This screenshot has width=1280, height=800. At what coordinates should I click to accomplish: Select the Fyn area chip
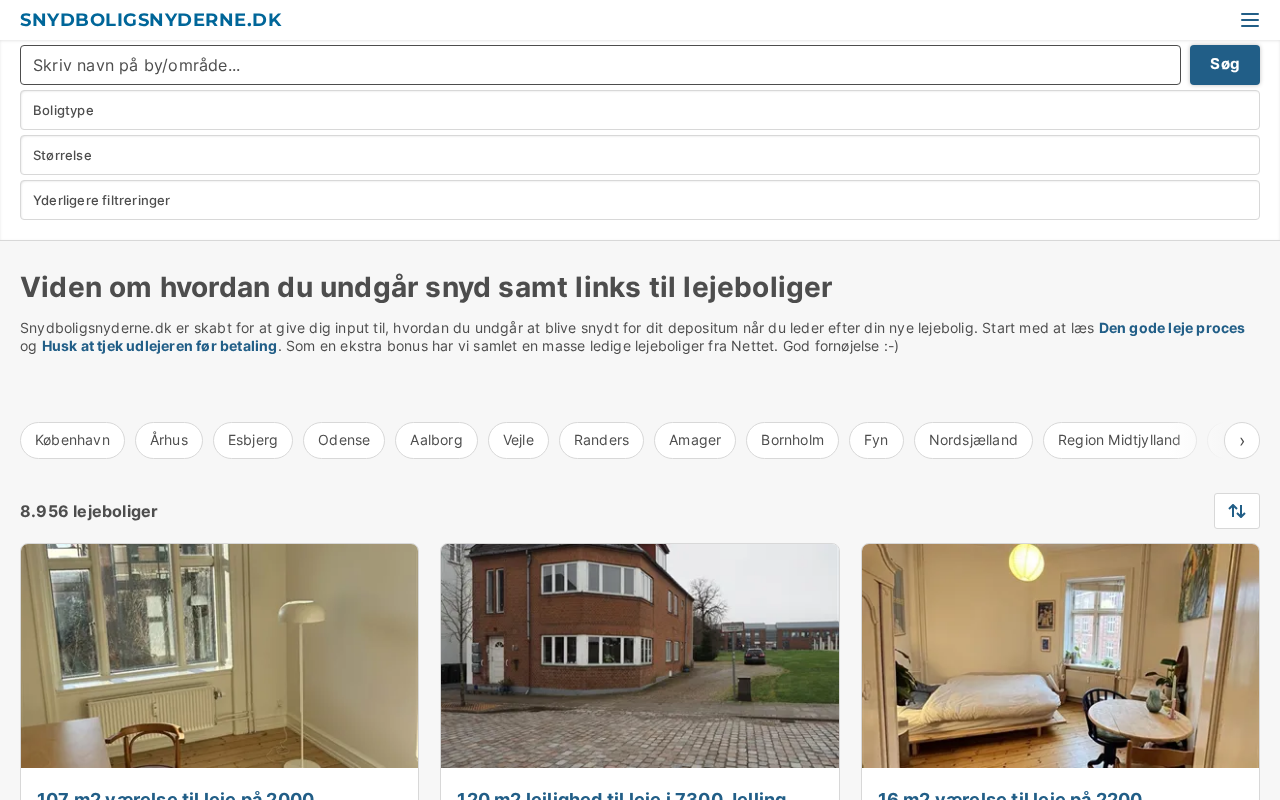click(x=876, y=440)
